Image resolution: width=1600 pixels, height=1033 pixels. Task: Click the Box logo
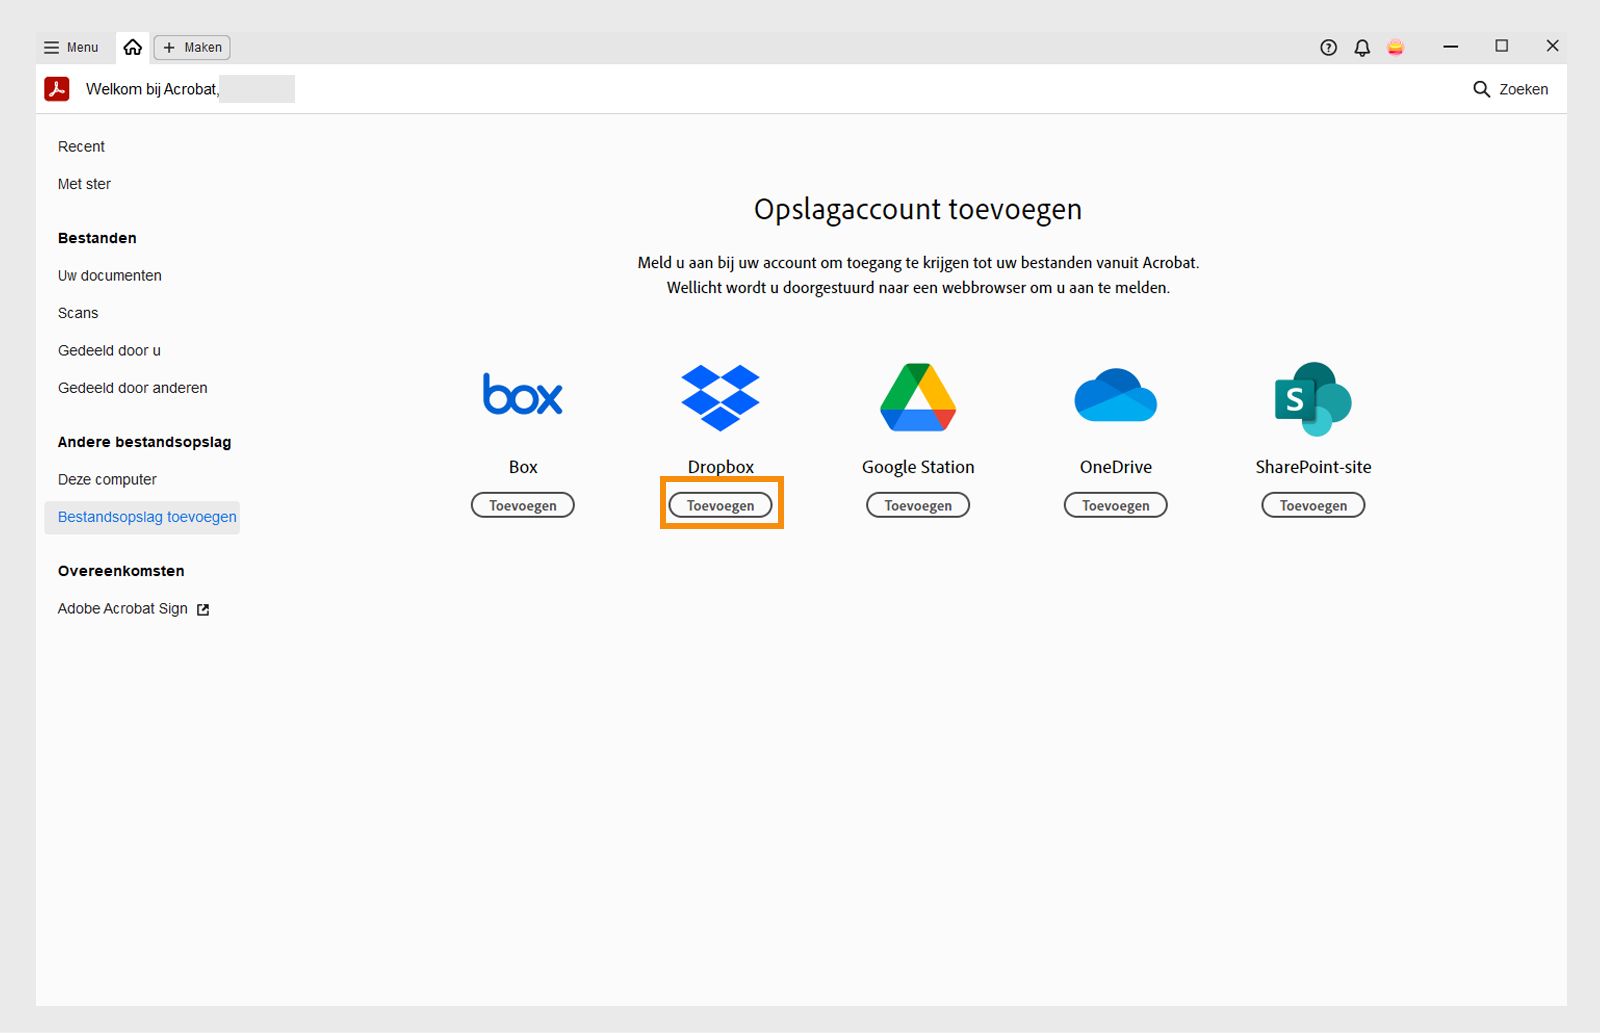coord(522,394)
